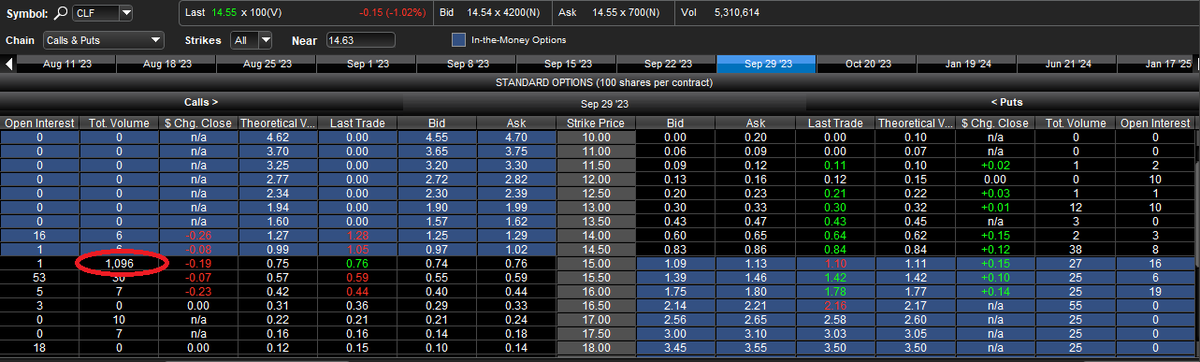Click the Ask 14.55 x 700(N) quote
This screenshot has width=1200, height=362.
click(609, 14)
